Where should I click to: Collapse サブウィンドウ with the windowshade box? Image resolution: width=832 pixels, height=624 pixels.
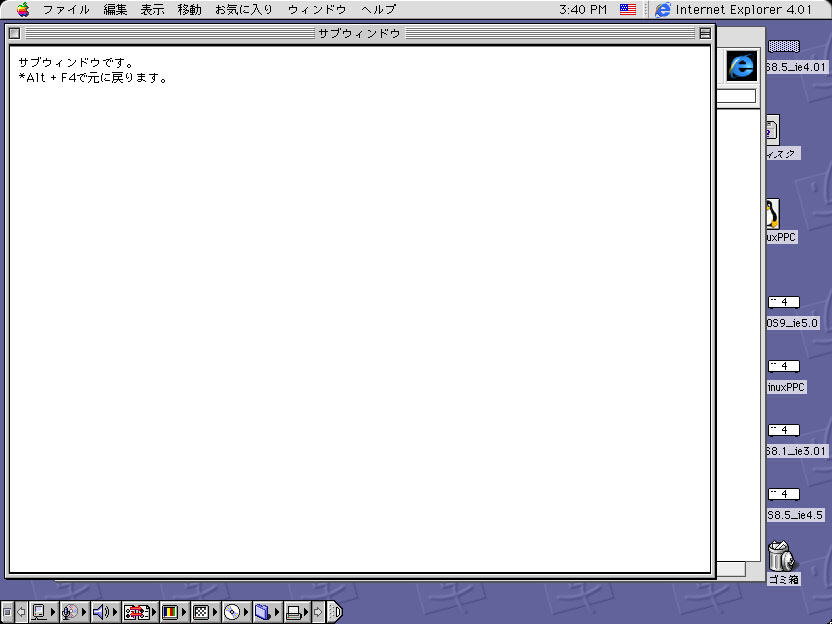tap(705, 33)
